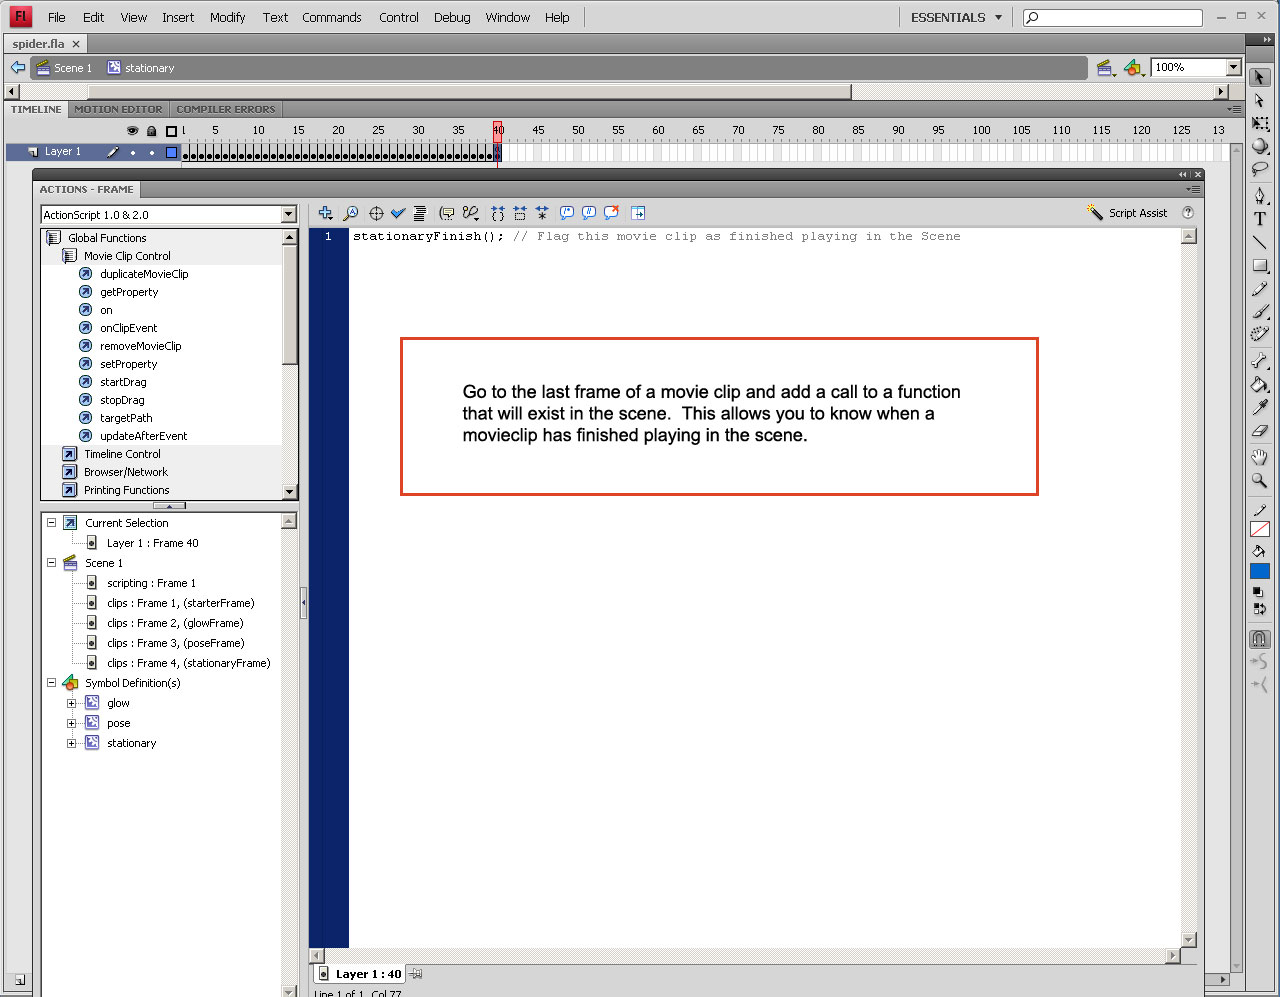
Task: Open Edit Symbols dropdown
Action: 1133,68
